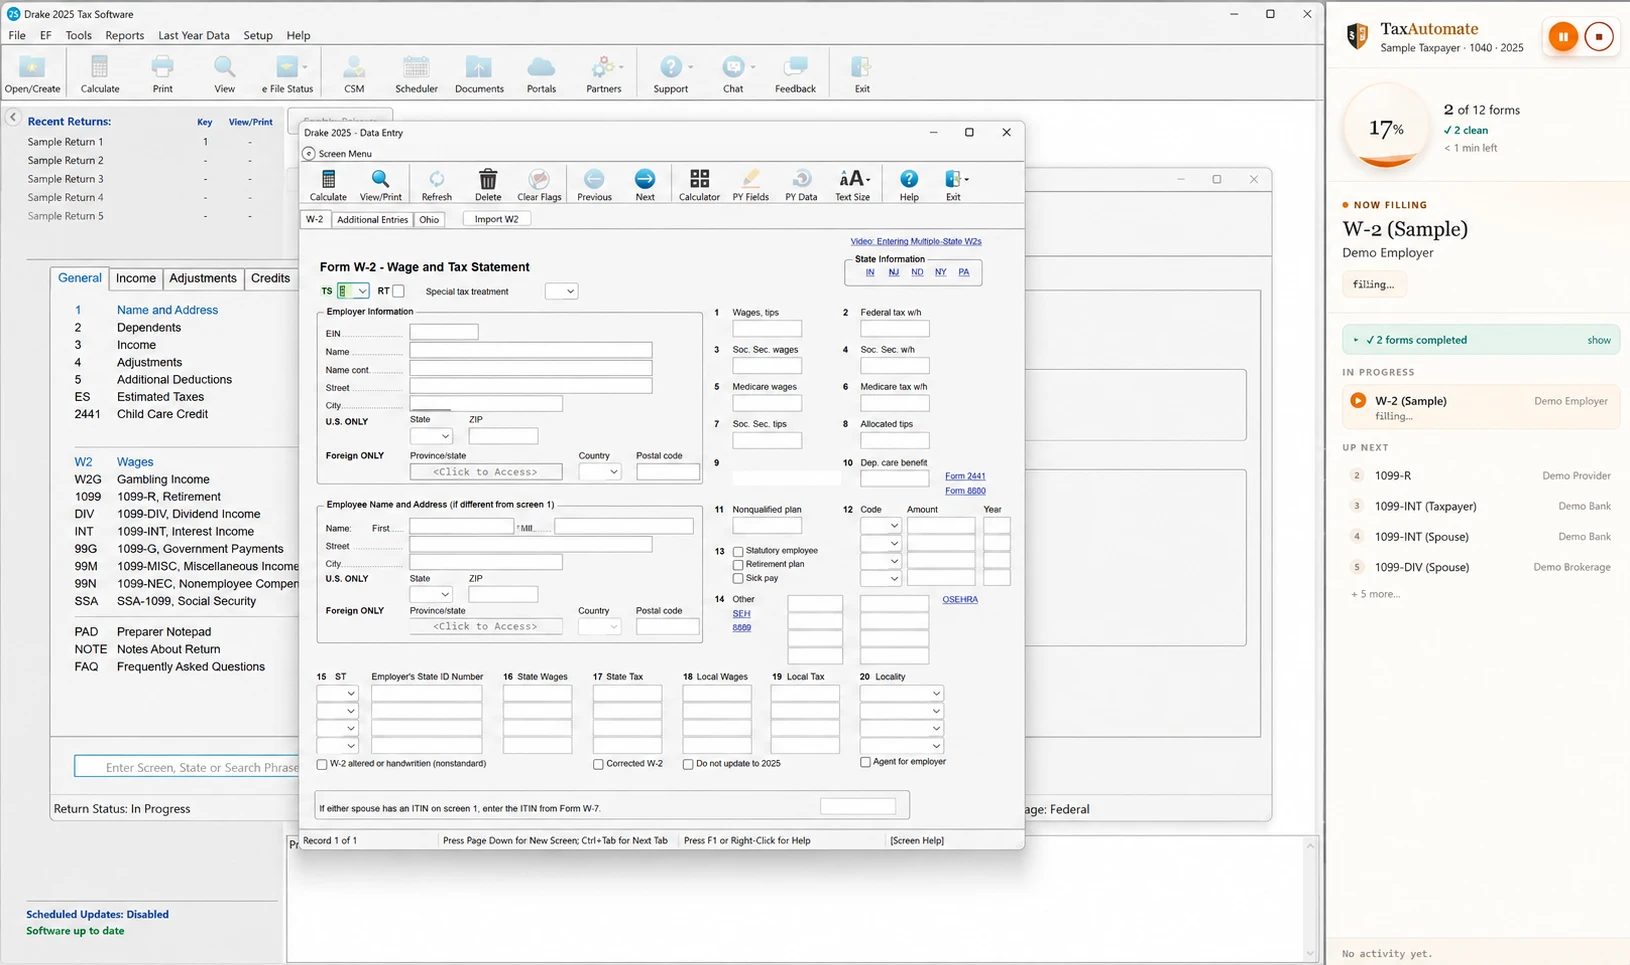Click show on forms completed banner

[x=1599, y=340]
